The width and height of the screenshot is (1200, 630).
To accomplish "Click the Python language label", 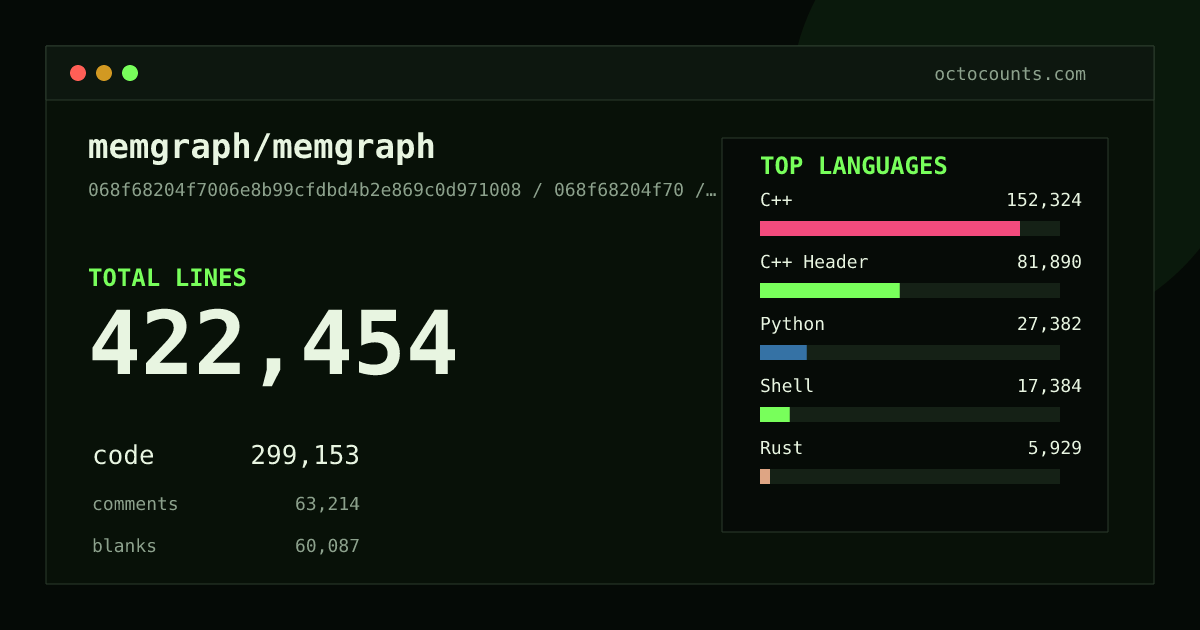I will [x=792, y=324].
